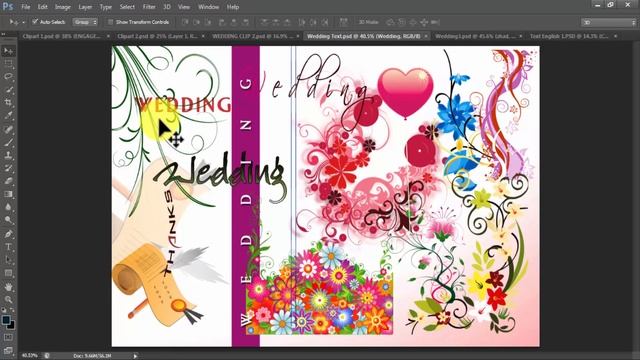Click the Ps application logo

tap(8, 7)
